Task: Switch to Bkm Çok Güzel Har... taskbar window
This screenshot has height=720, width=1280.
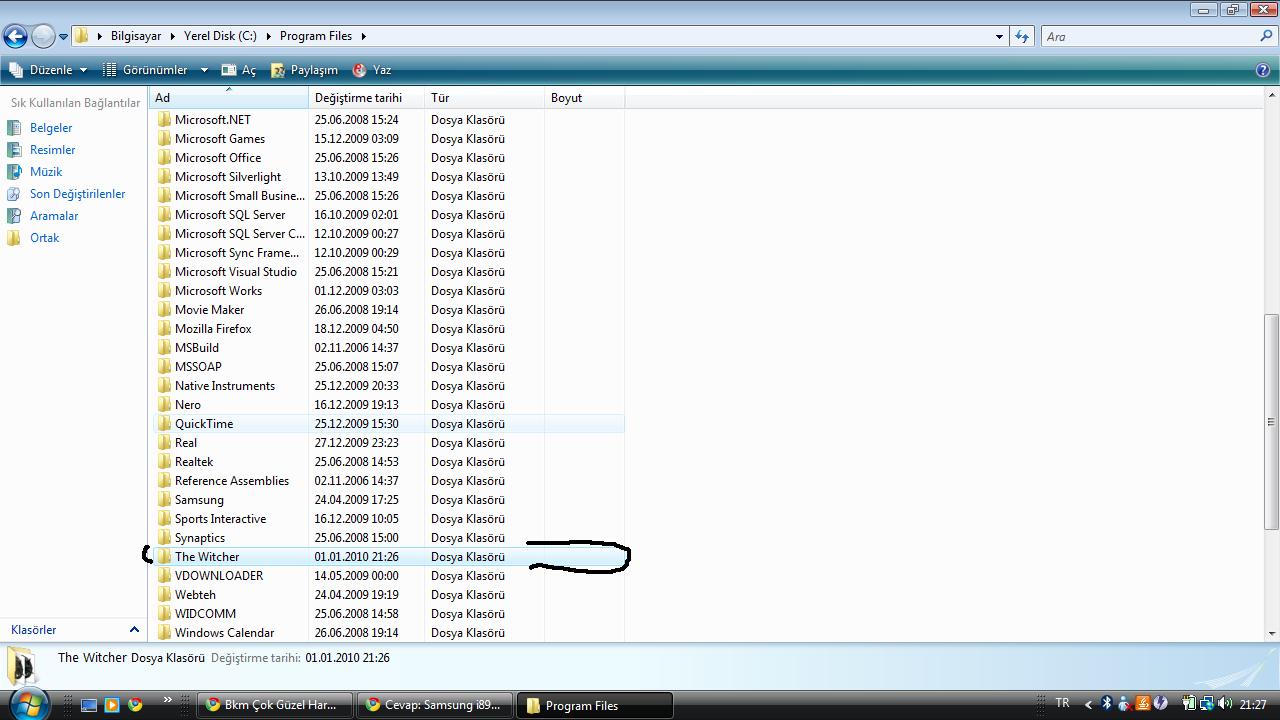Action: click(275, 705)
